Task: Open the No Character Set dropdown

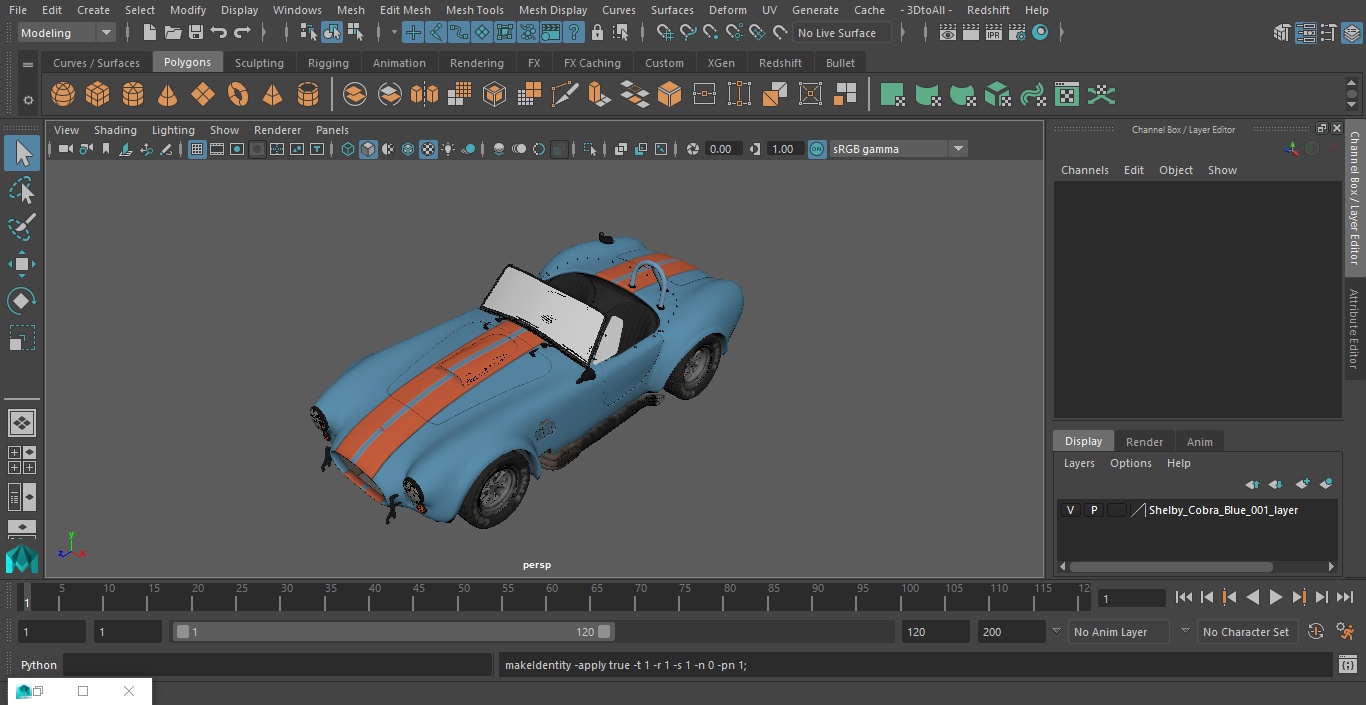Action: [x=1247, y=632]
